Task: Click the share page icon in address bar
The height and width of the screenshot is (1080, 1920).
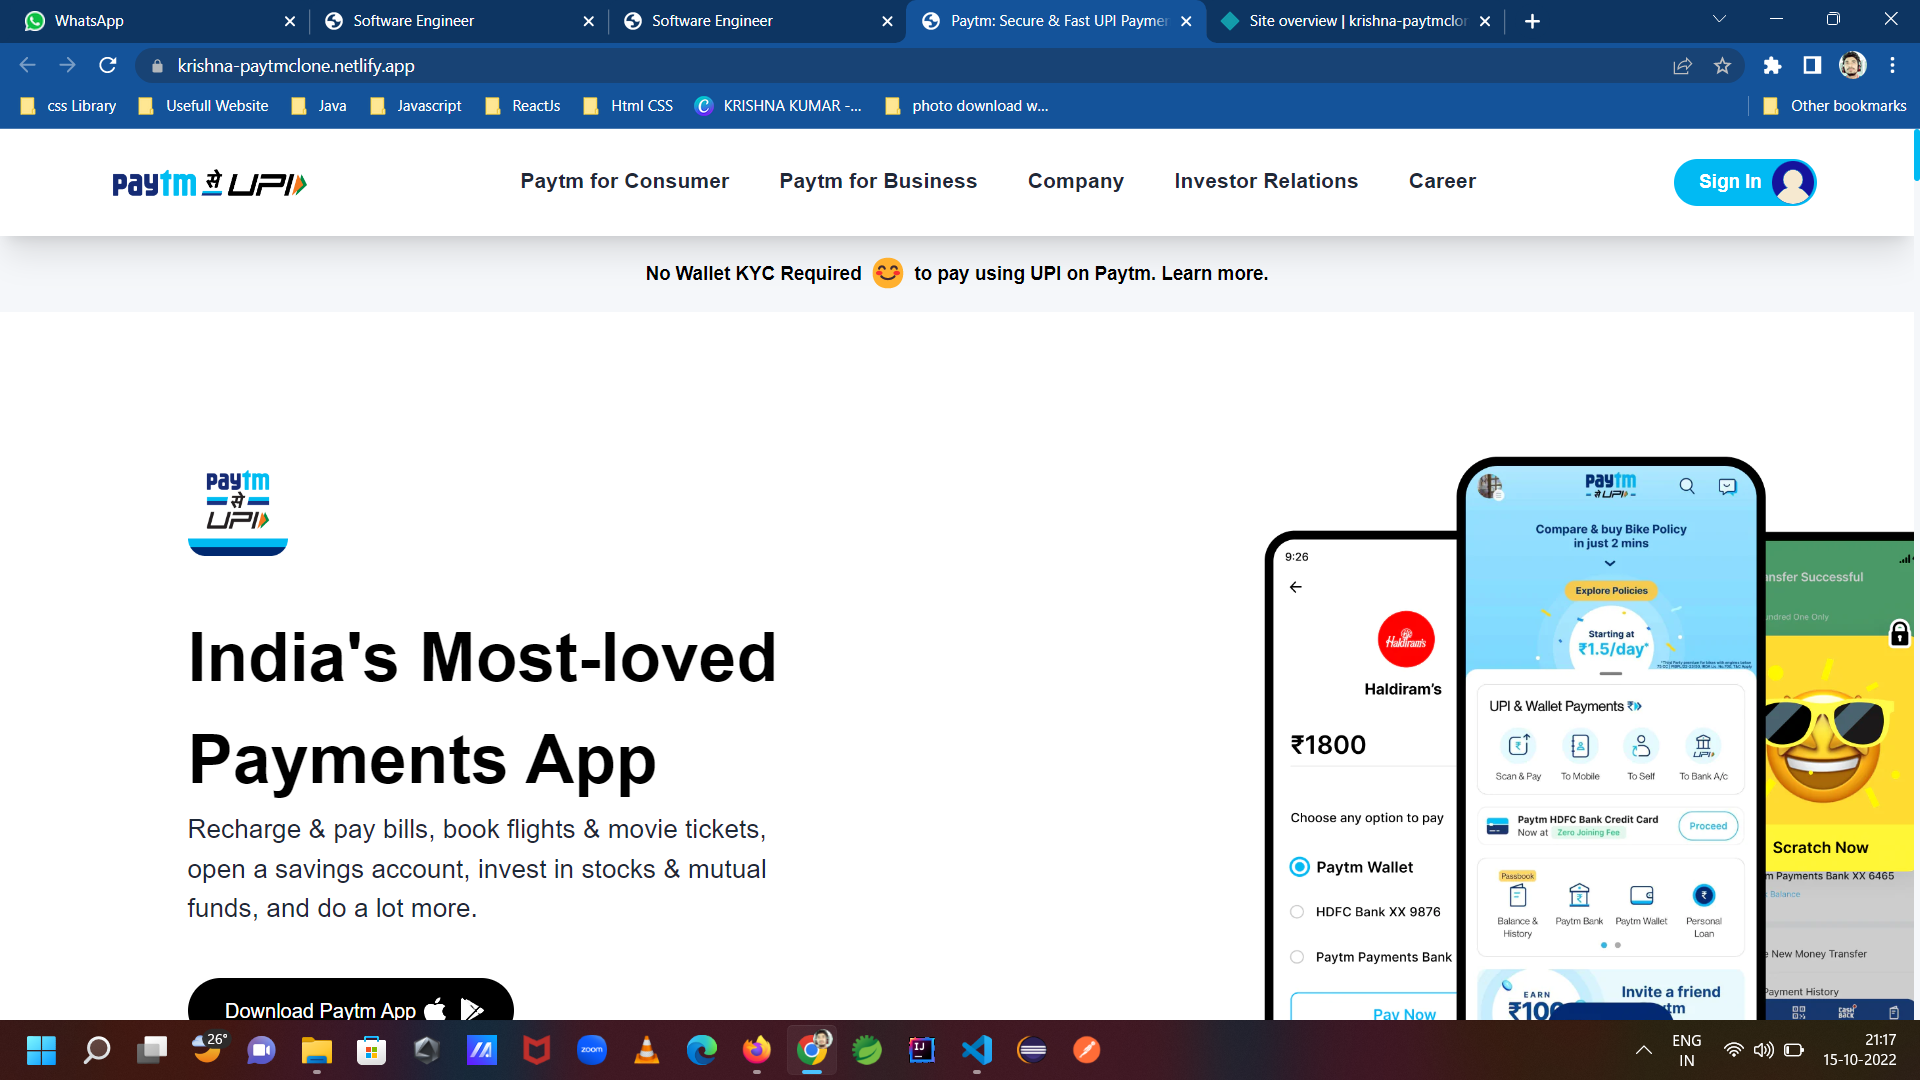Action: [x=1682, y=66]
